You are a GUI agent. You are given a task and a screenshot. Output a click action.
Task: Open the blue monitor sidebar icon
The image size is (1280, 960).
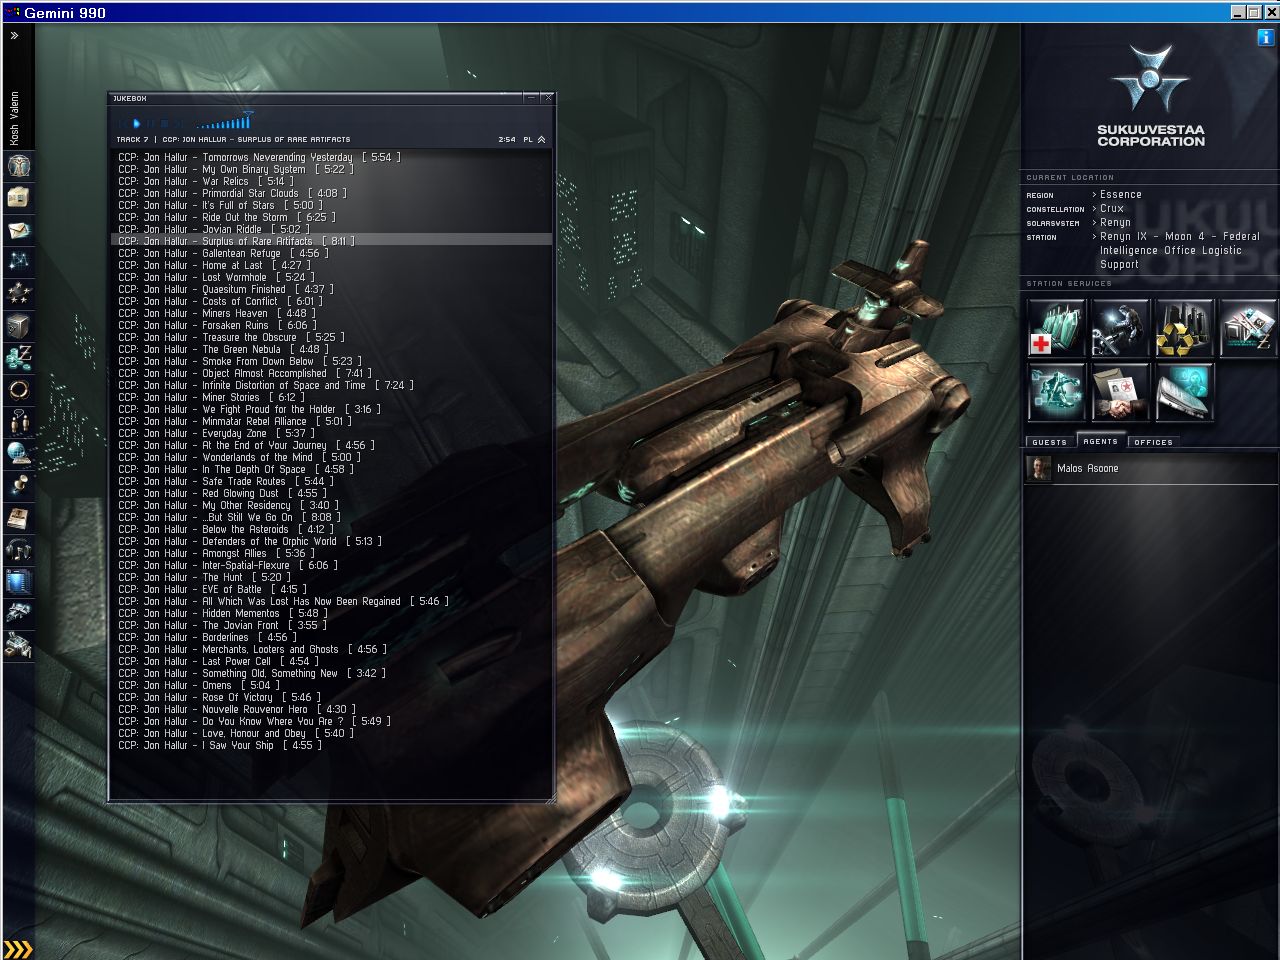tap(19, 581)
